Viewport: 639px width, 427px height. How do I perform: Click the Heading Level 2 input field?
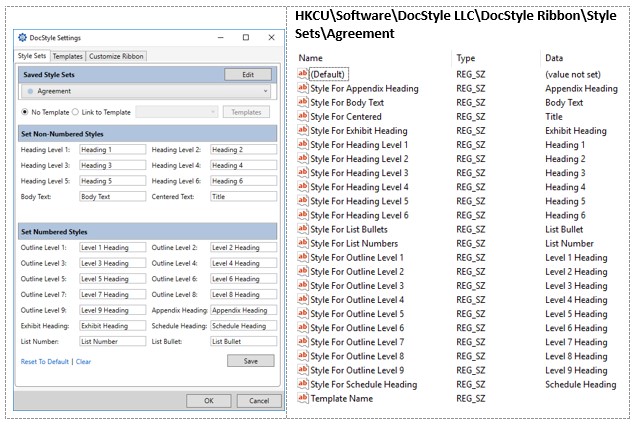click(244, 150)
